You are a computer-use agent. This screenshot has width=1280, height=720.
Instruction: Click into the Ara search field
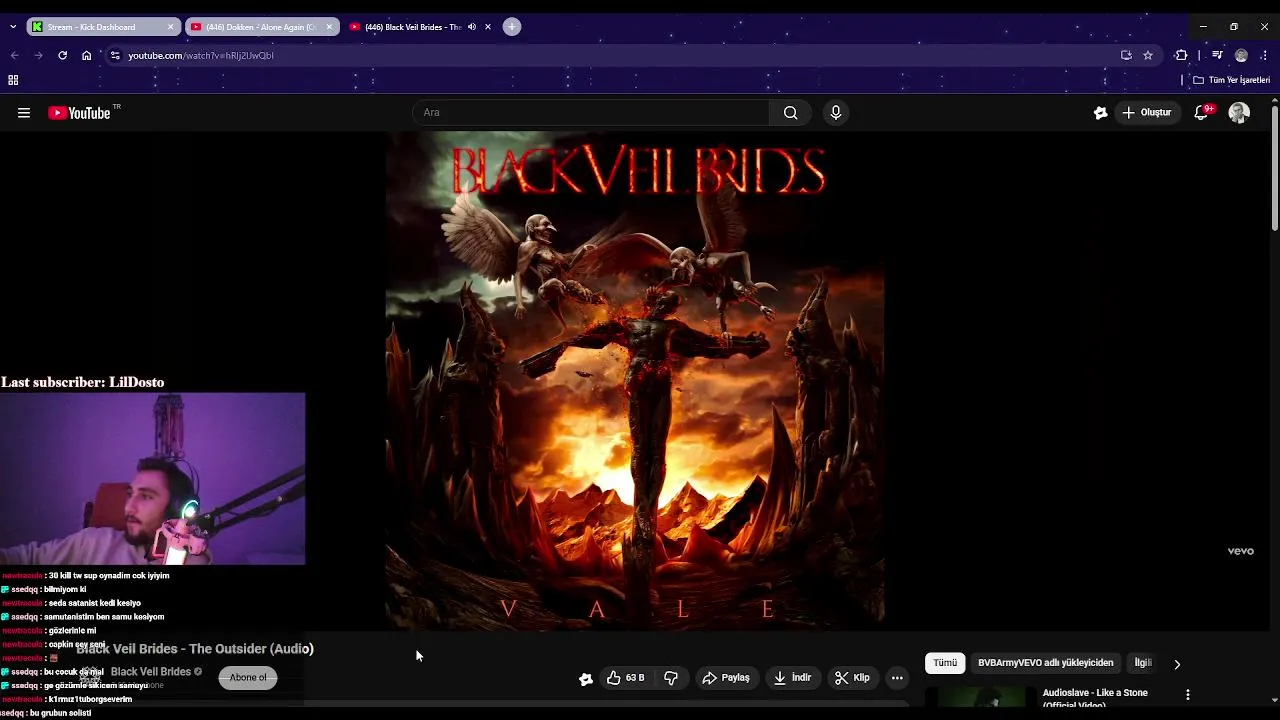pyautogui.click(x=591, y=113)
